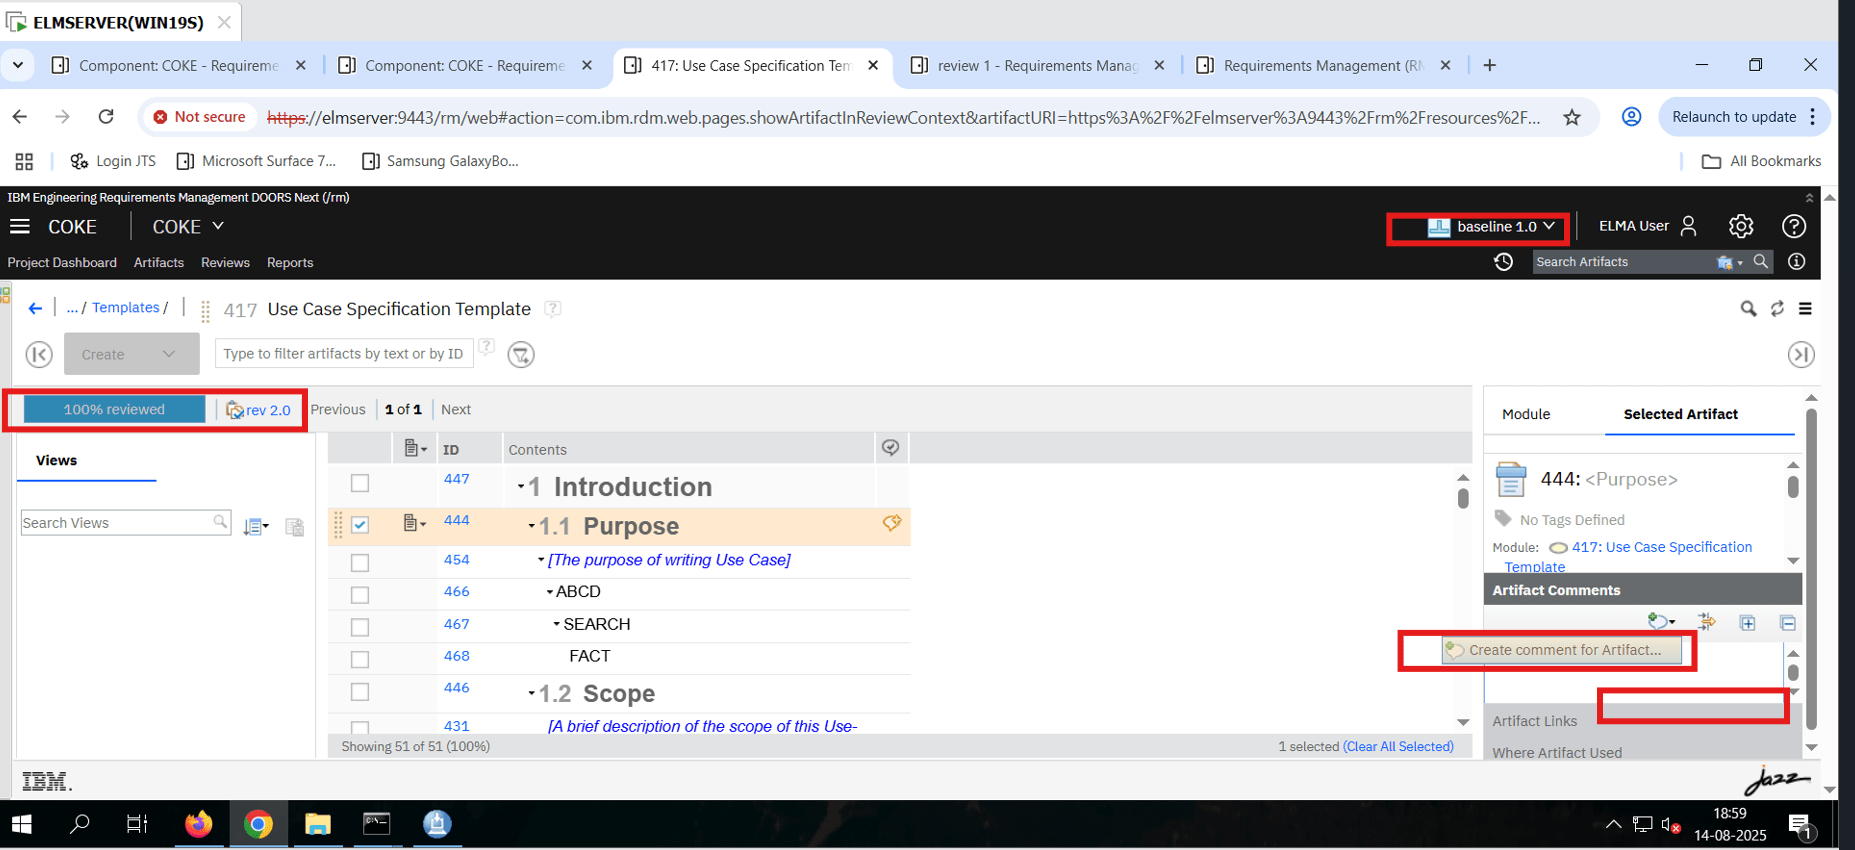
Task: Click the Relaunch to update button
Action: tap(1745, 117)
